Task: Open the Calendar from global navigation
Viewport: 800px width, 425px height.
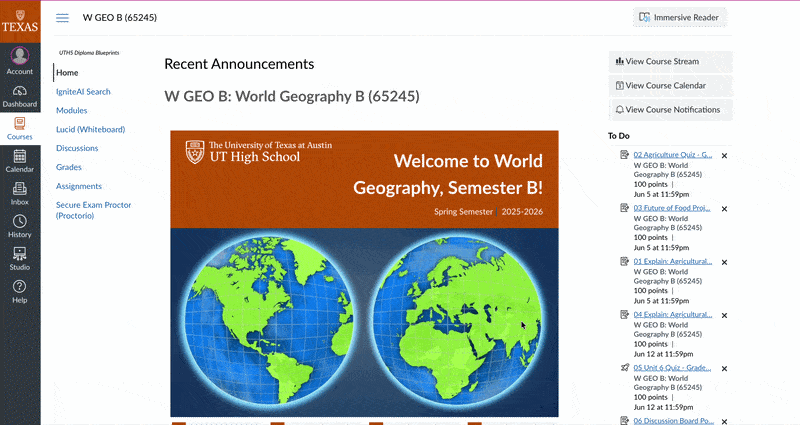Action: pyautogui.click(x=20, y=161)
